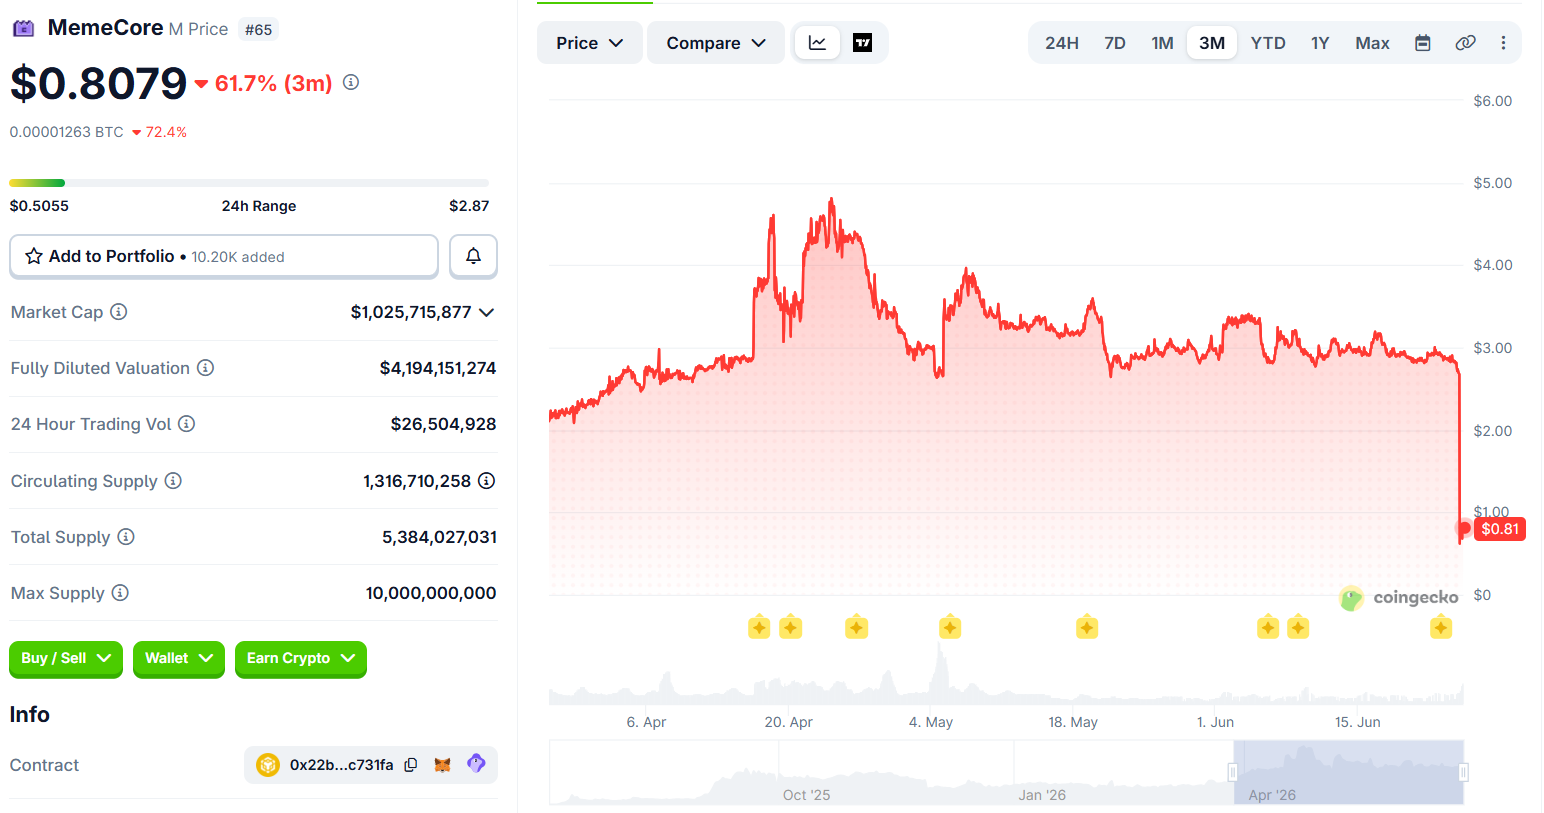1544x813 pixels.
Task: Select the YTD time range
Action: (1268, 43)
